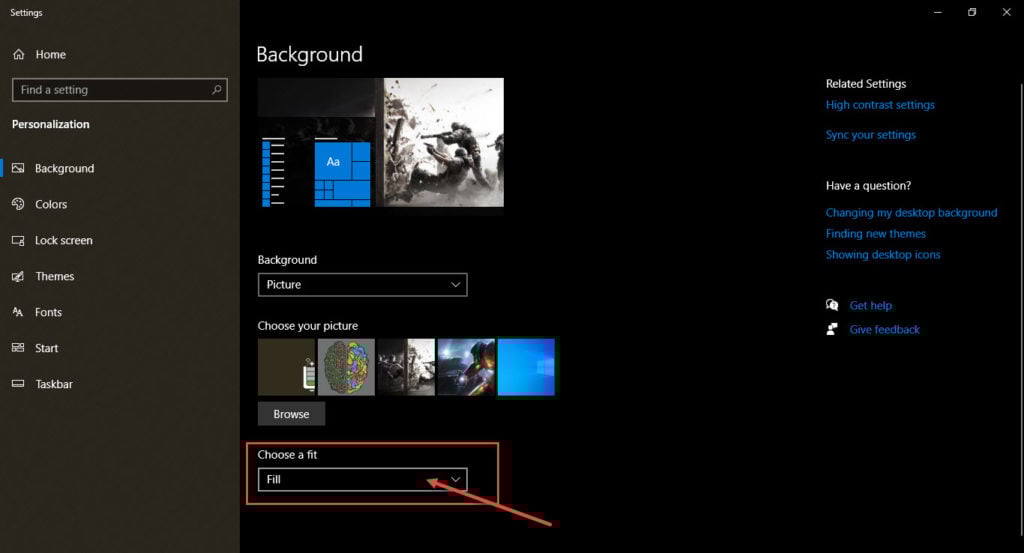Open Showing desktop icons link
Screen dimensions: 1024x553
point(883,255)
